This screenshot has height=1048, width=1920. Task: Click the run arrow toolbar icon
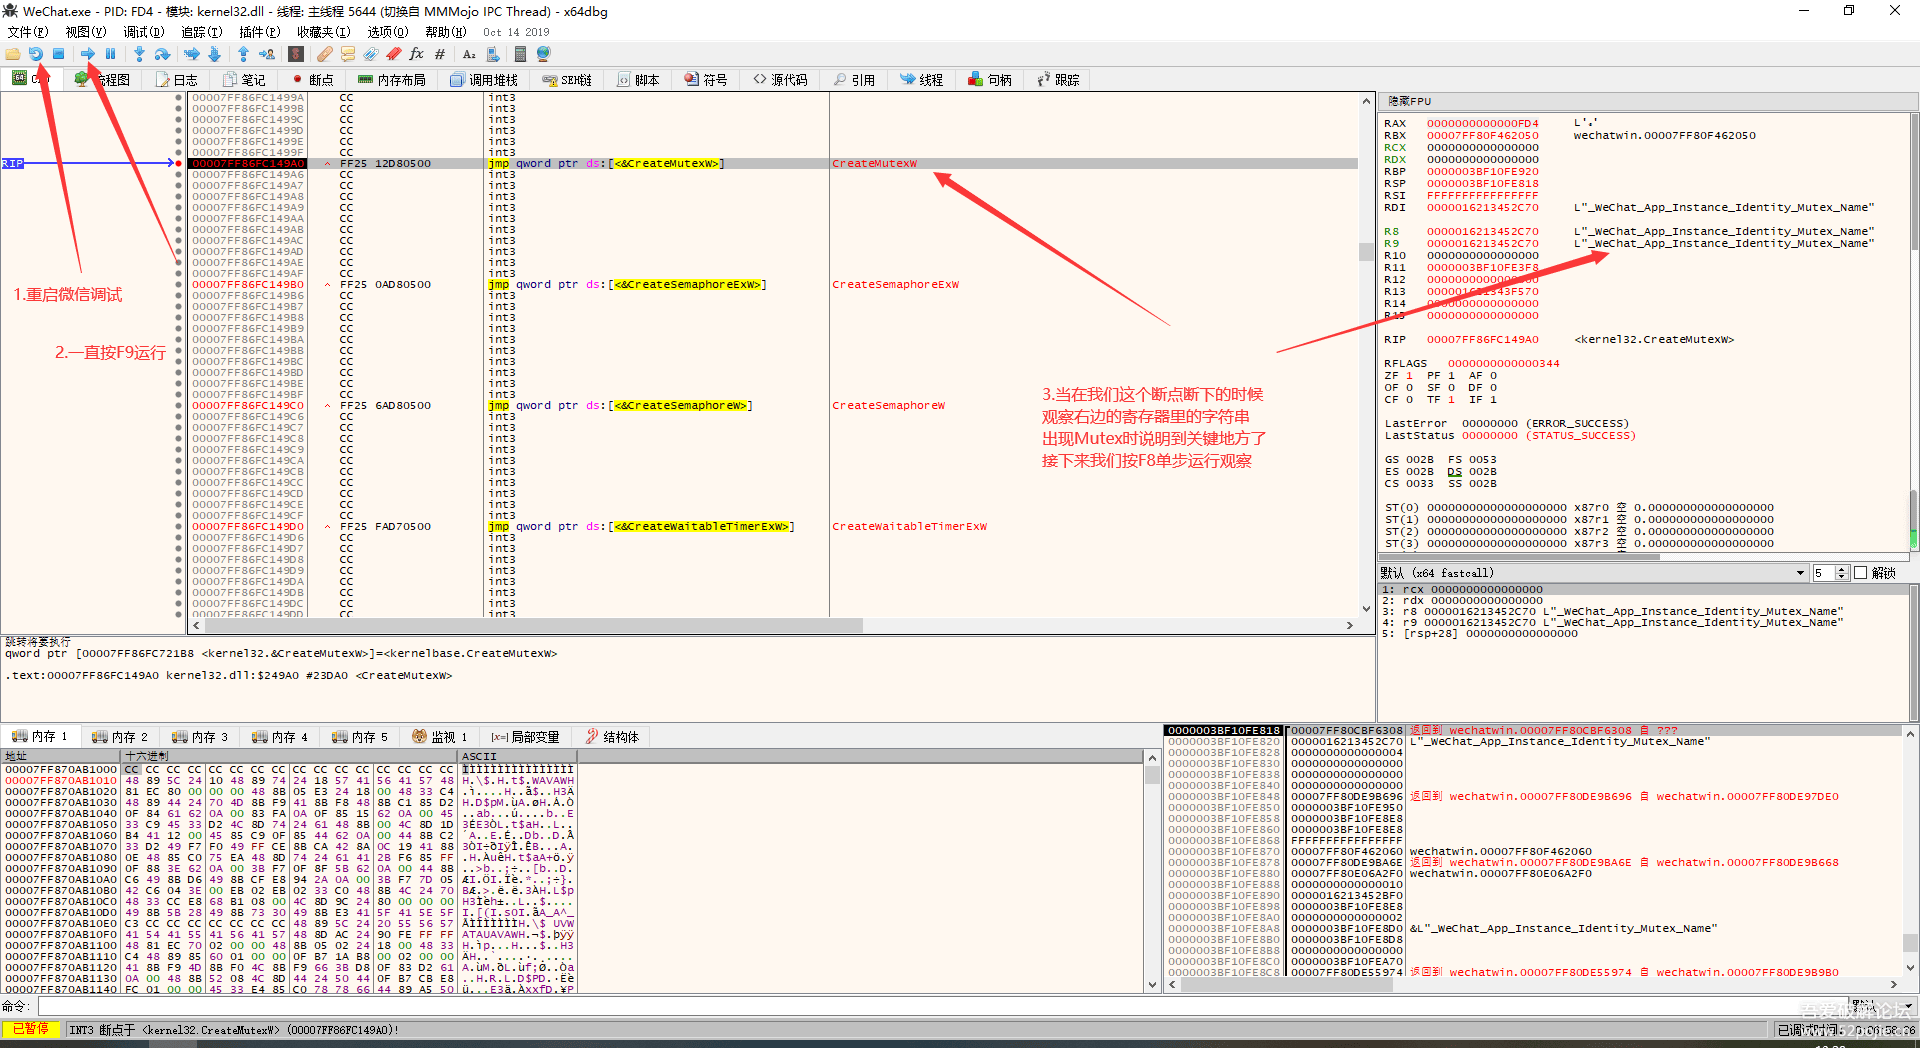88,54
